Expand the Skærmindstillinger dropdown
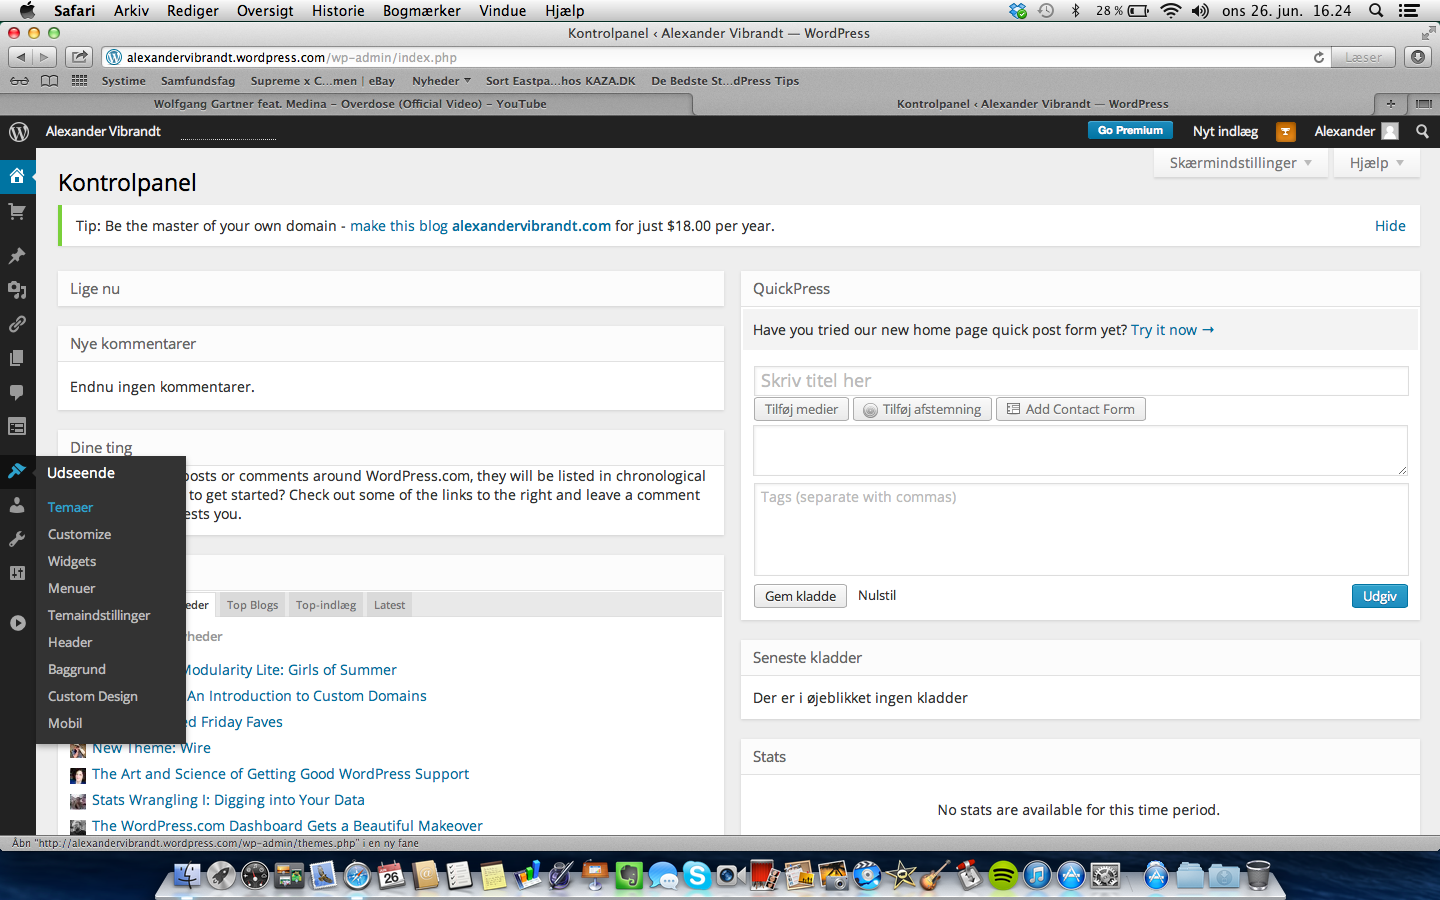1440x900 pixels. click(x=1241, y=163)
